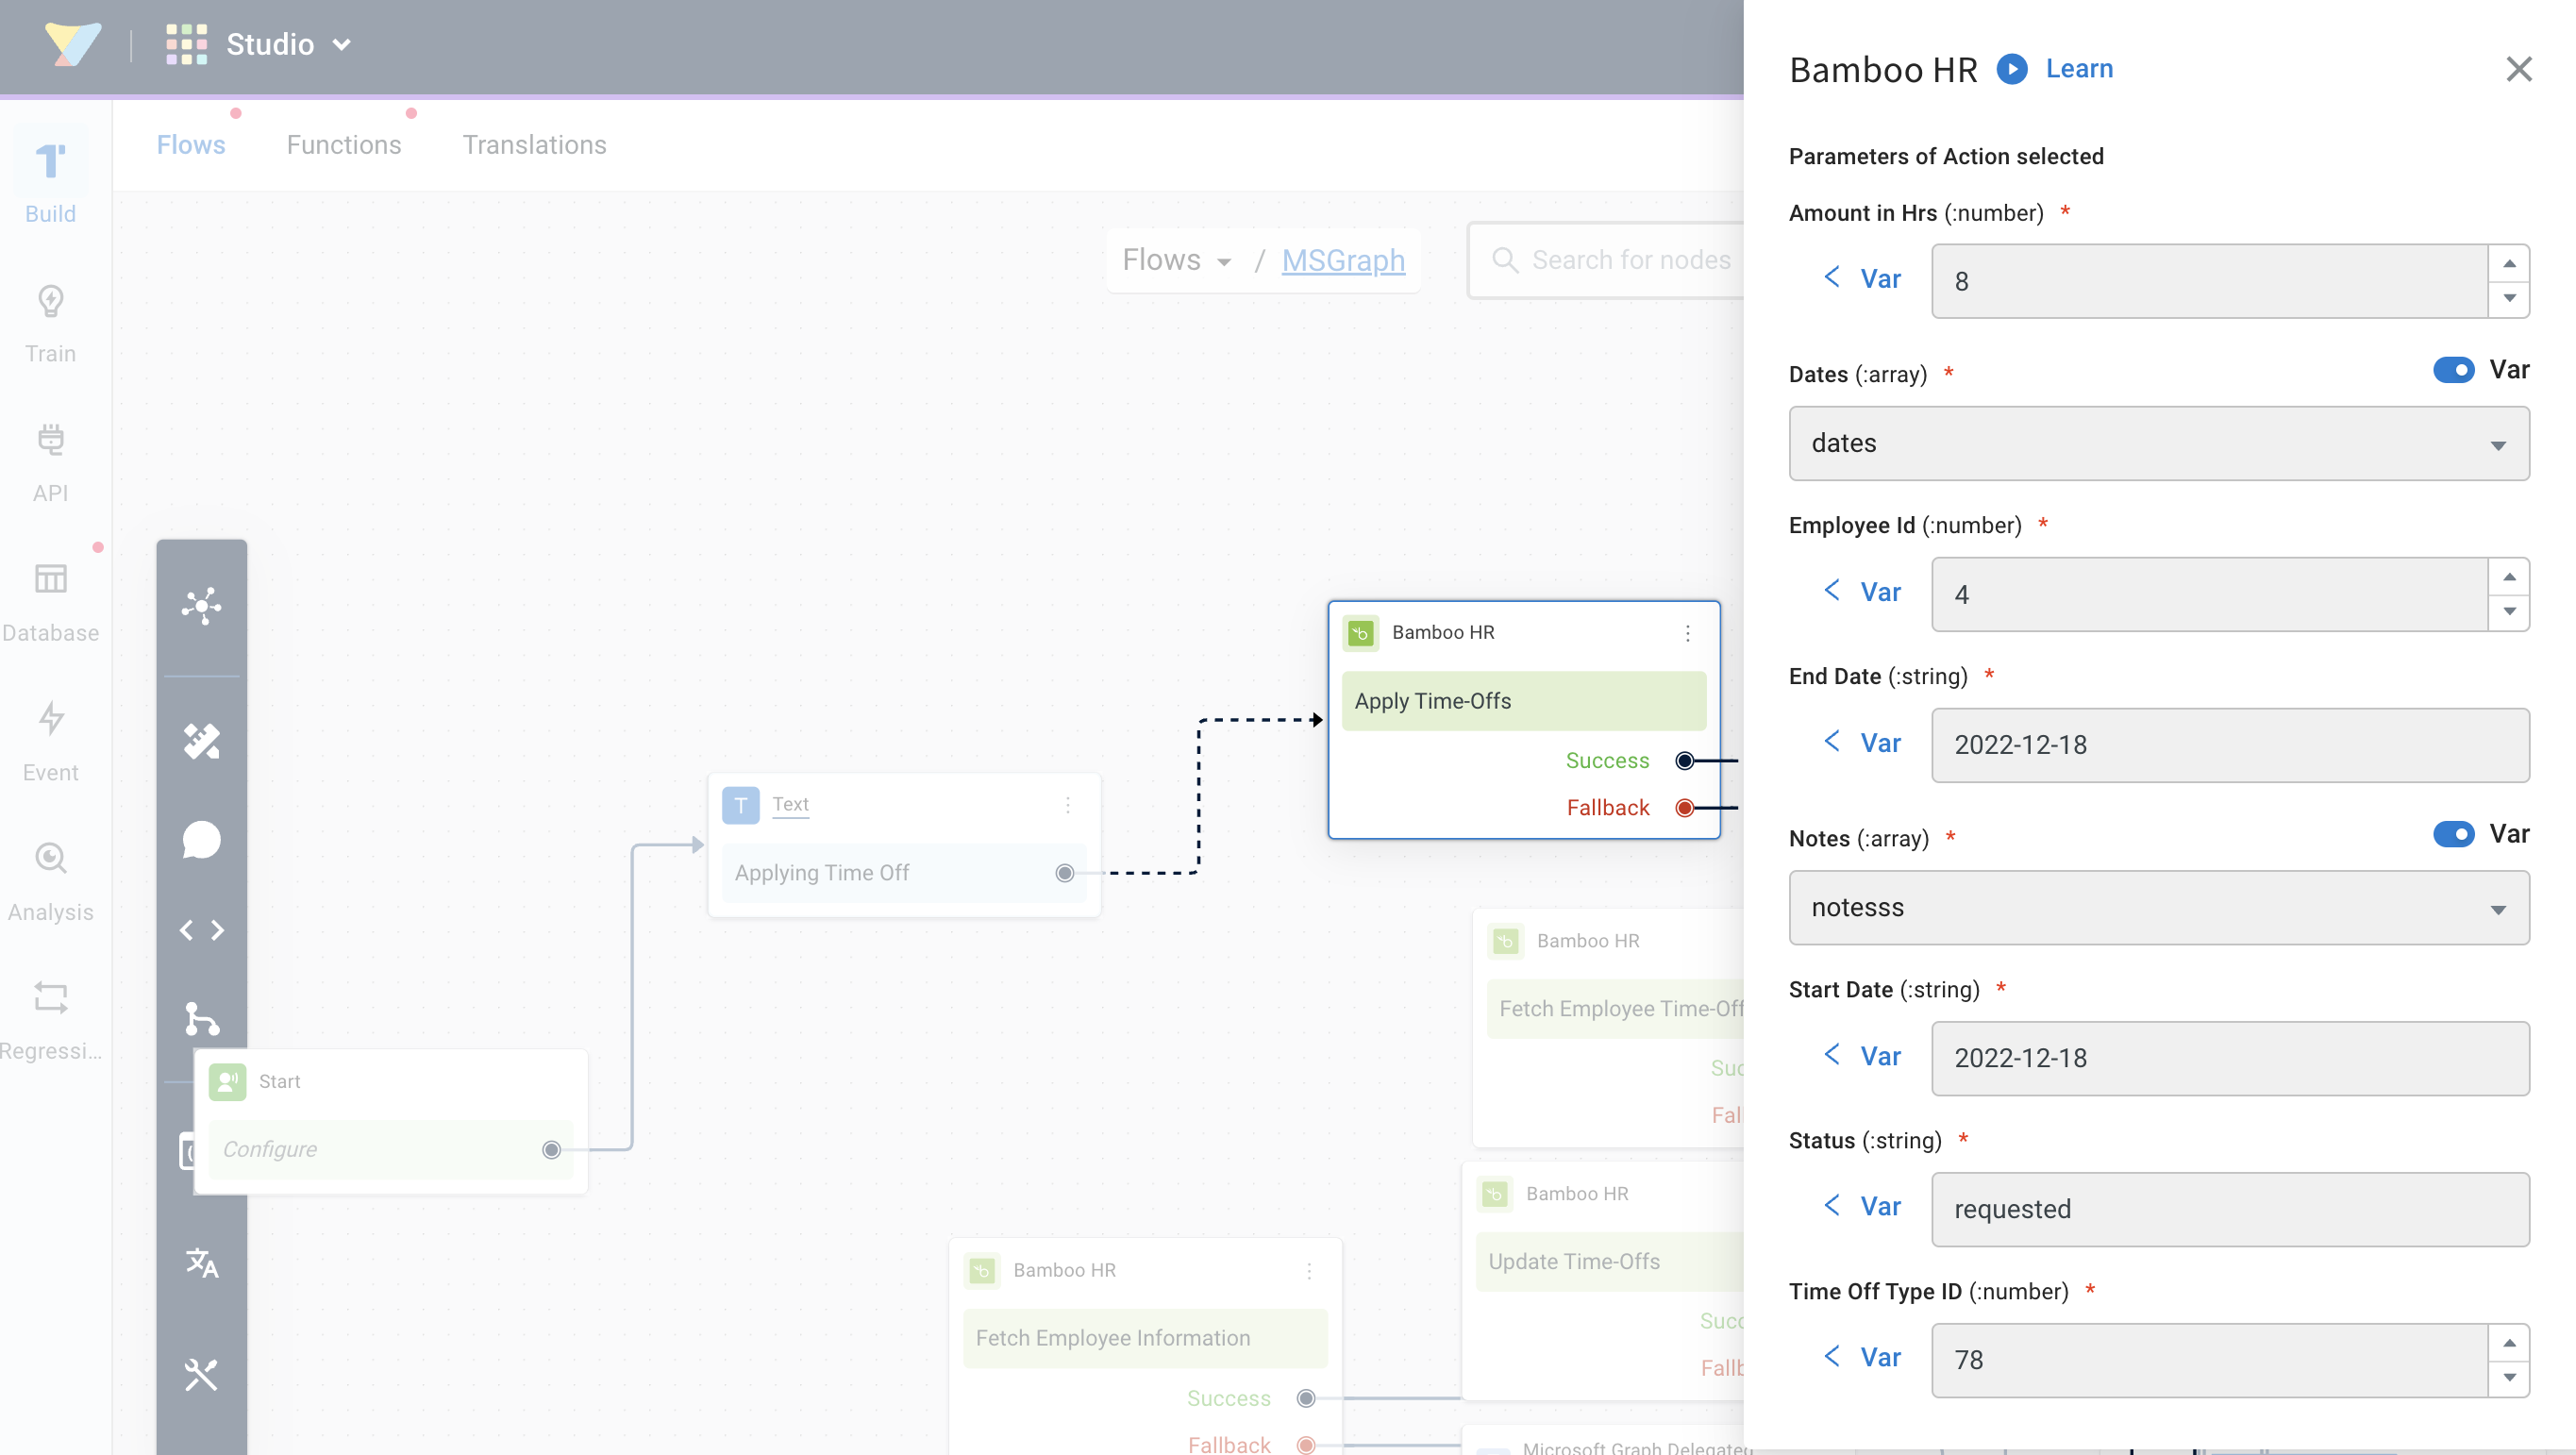Select the language translate node tool
Screen dimensions: 2576x1455
click(x=201, y=1263)
